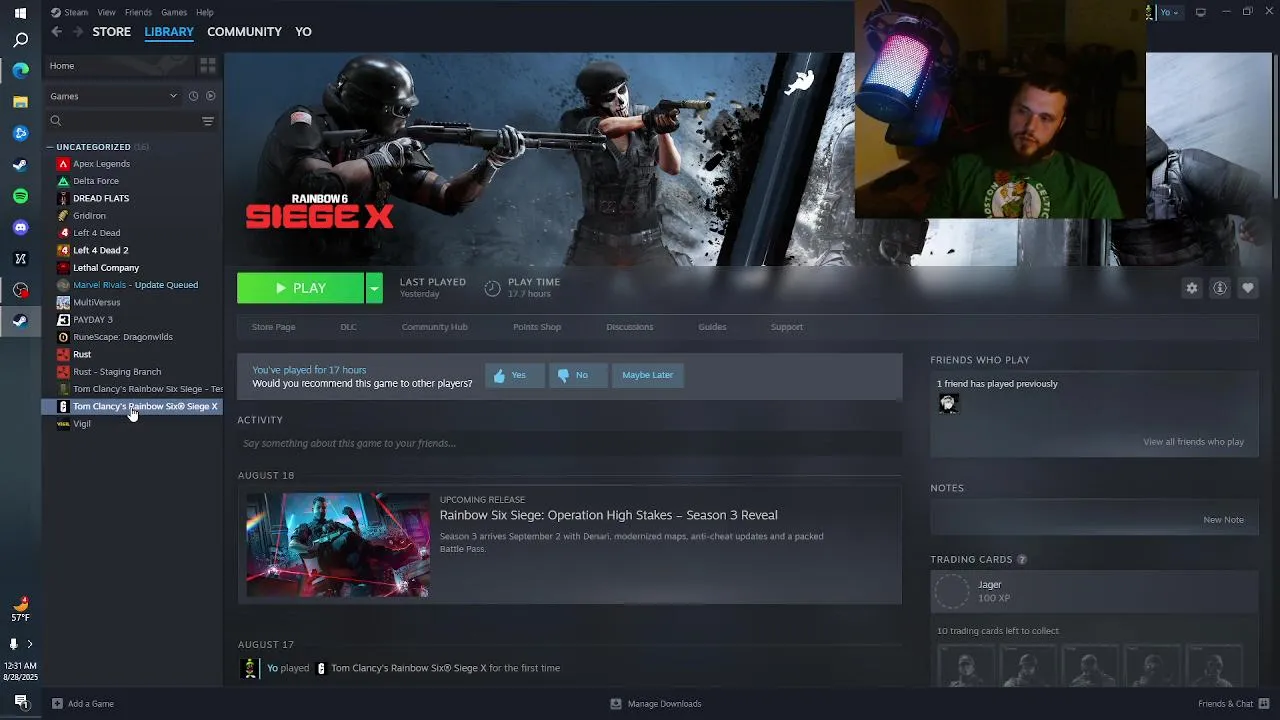
Task: Go to the COMMUNITY tab
Action: click(x=244, y=32)
